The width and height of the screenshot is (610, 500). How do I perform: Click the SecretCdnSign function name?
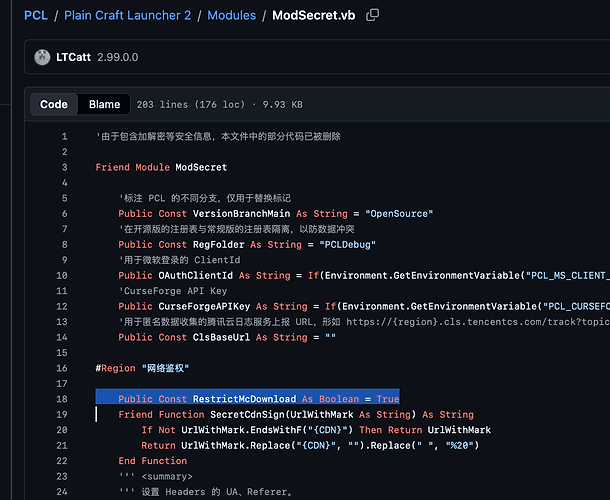(x=247, y=415)
